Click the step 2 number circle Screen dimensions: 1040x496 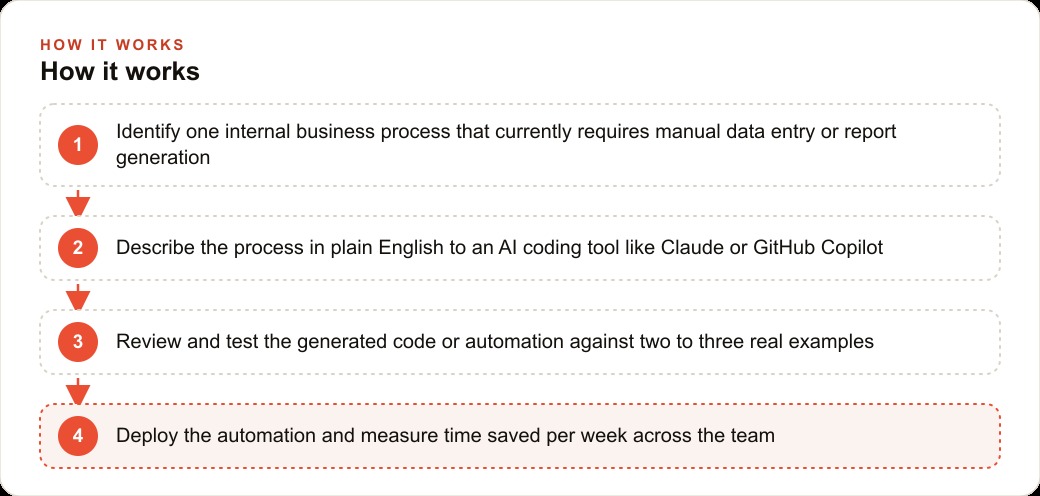78,248
